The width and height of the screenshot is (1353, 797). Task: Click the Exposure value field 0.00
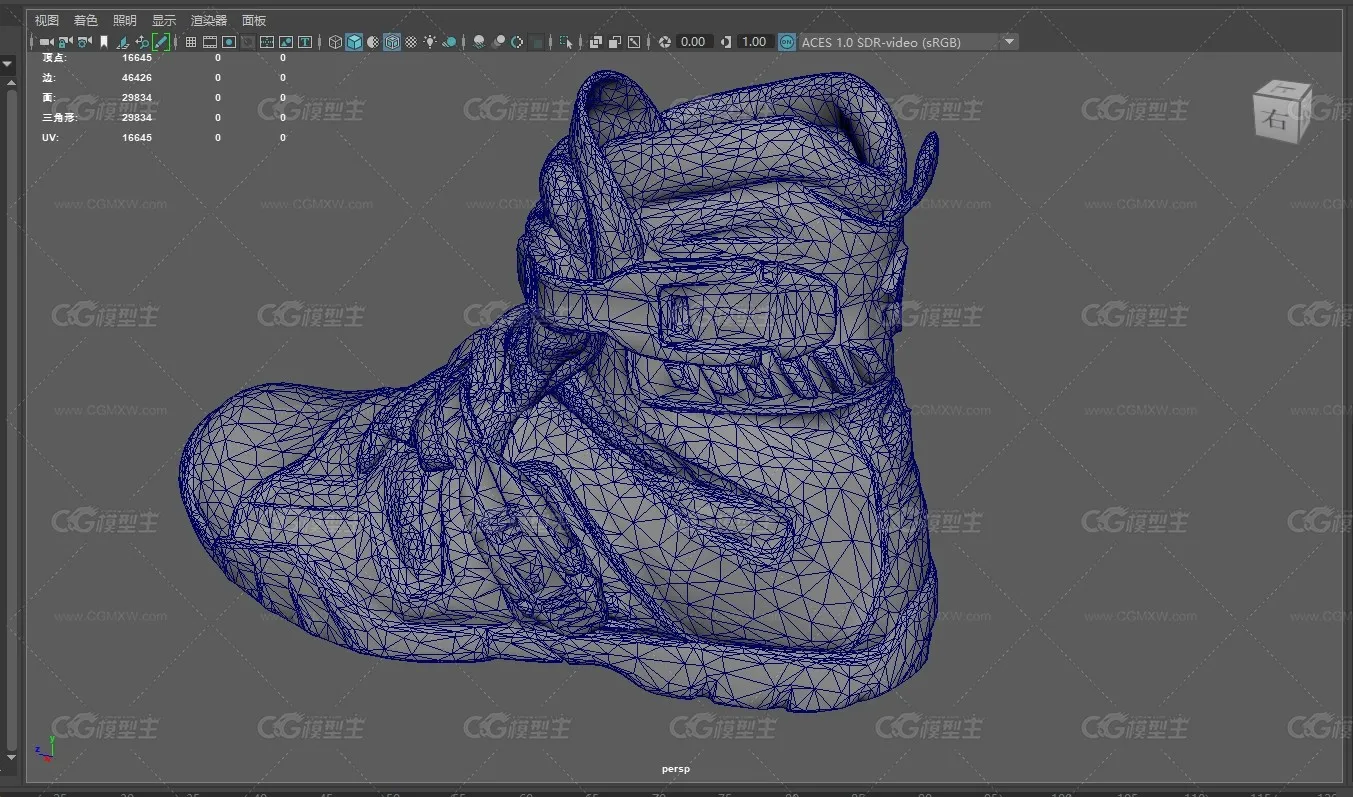click(x=693, y=42)
